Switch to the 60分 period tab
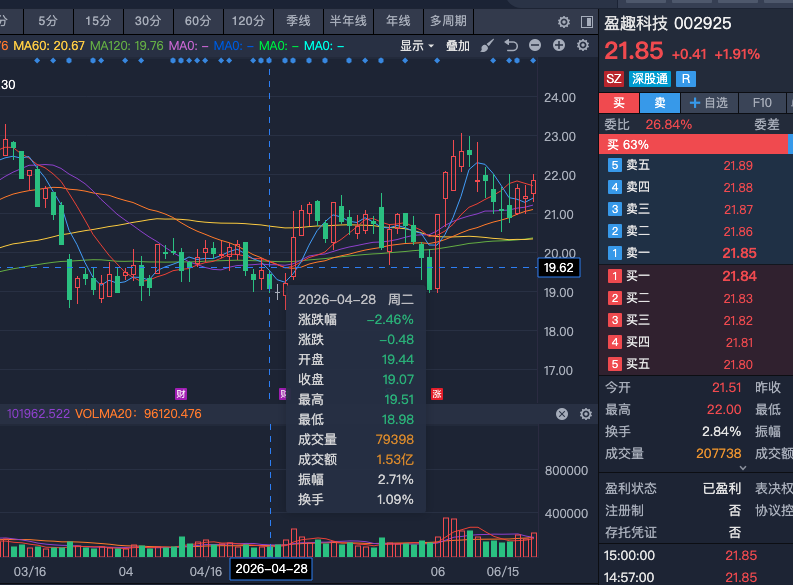 tap(198, 21)
